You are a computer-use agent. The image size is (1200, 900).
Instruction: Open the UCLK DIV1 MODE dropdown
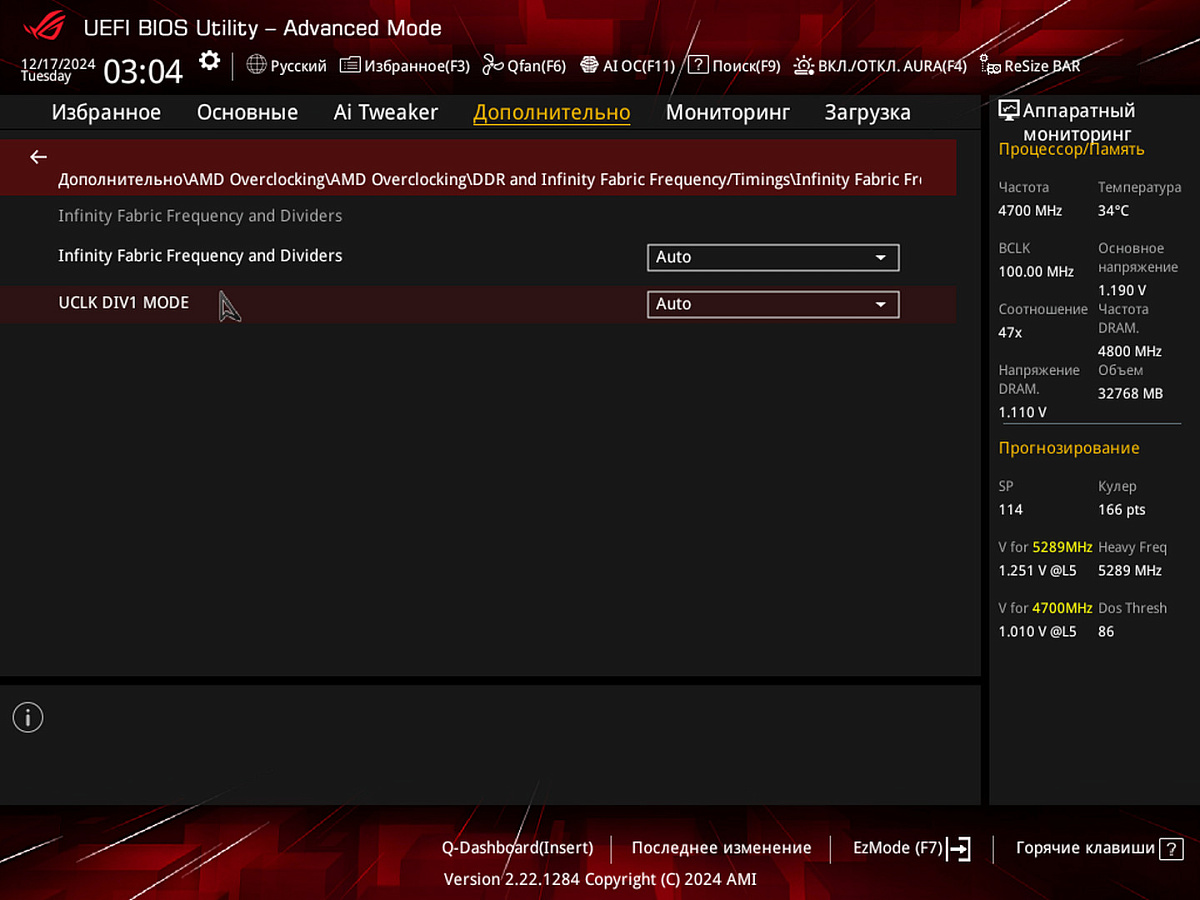773,304
